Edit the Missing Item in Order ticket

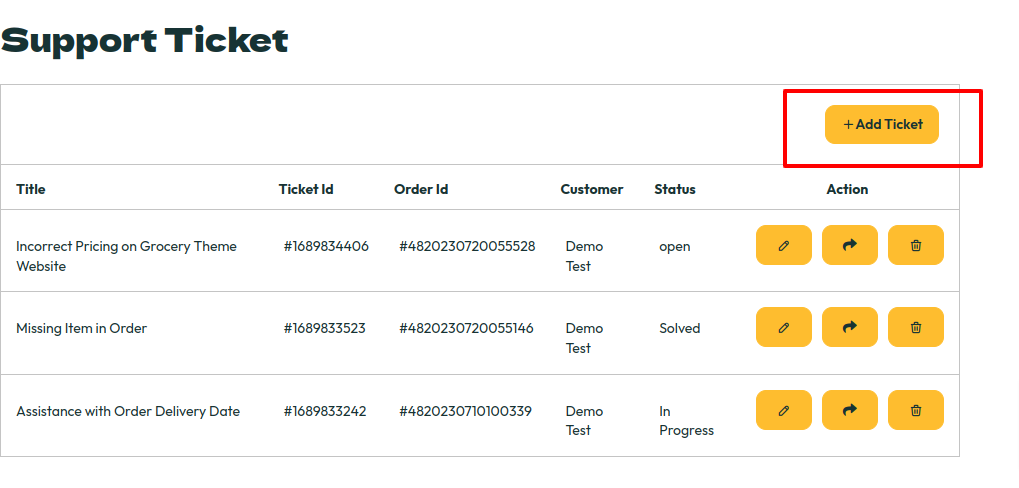(x=784, y=327)
